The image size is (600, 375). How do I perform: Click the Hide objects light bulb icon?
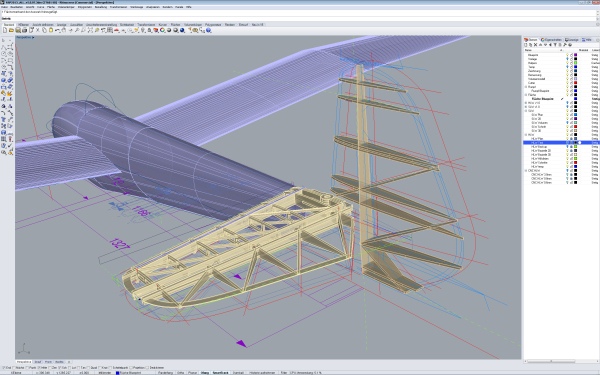coord(143,30)
